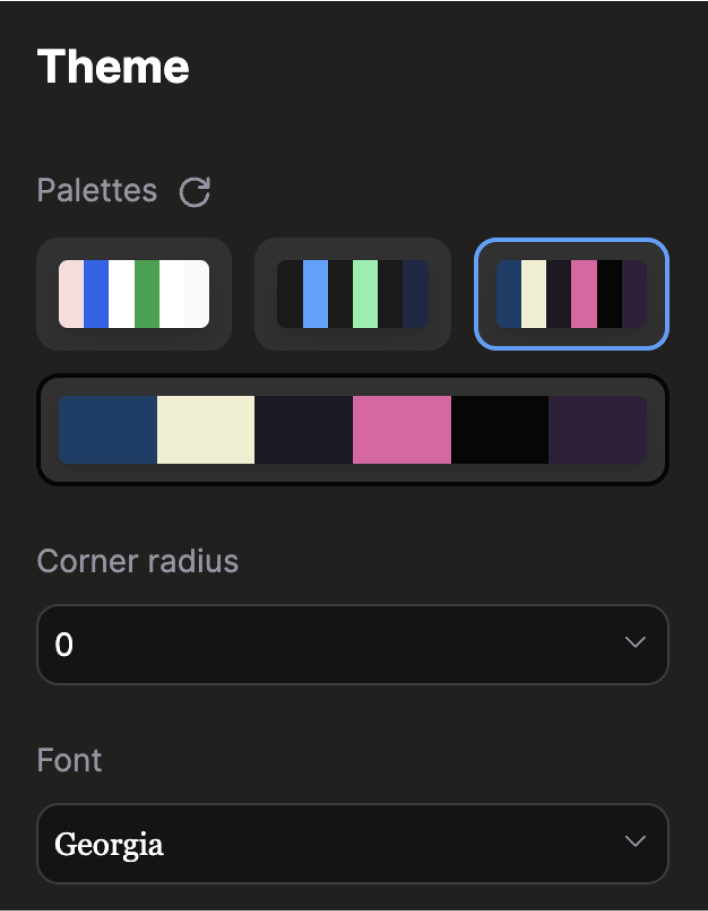708x911 pixels.
Task: Select the first palette with pink and green
Action: pos(133,293)
